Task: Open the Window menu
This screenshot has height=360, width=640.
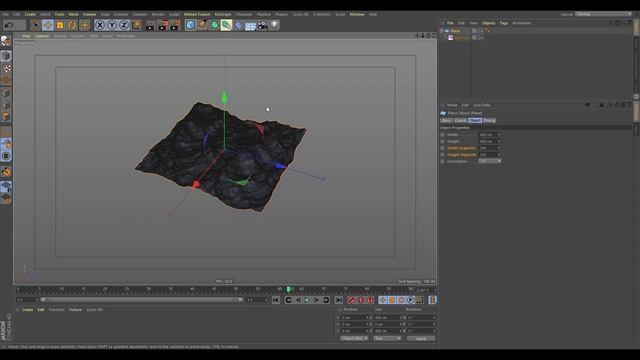Action: coord(357,14)
